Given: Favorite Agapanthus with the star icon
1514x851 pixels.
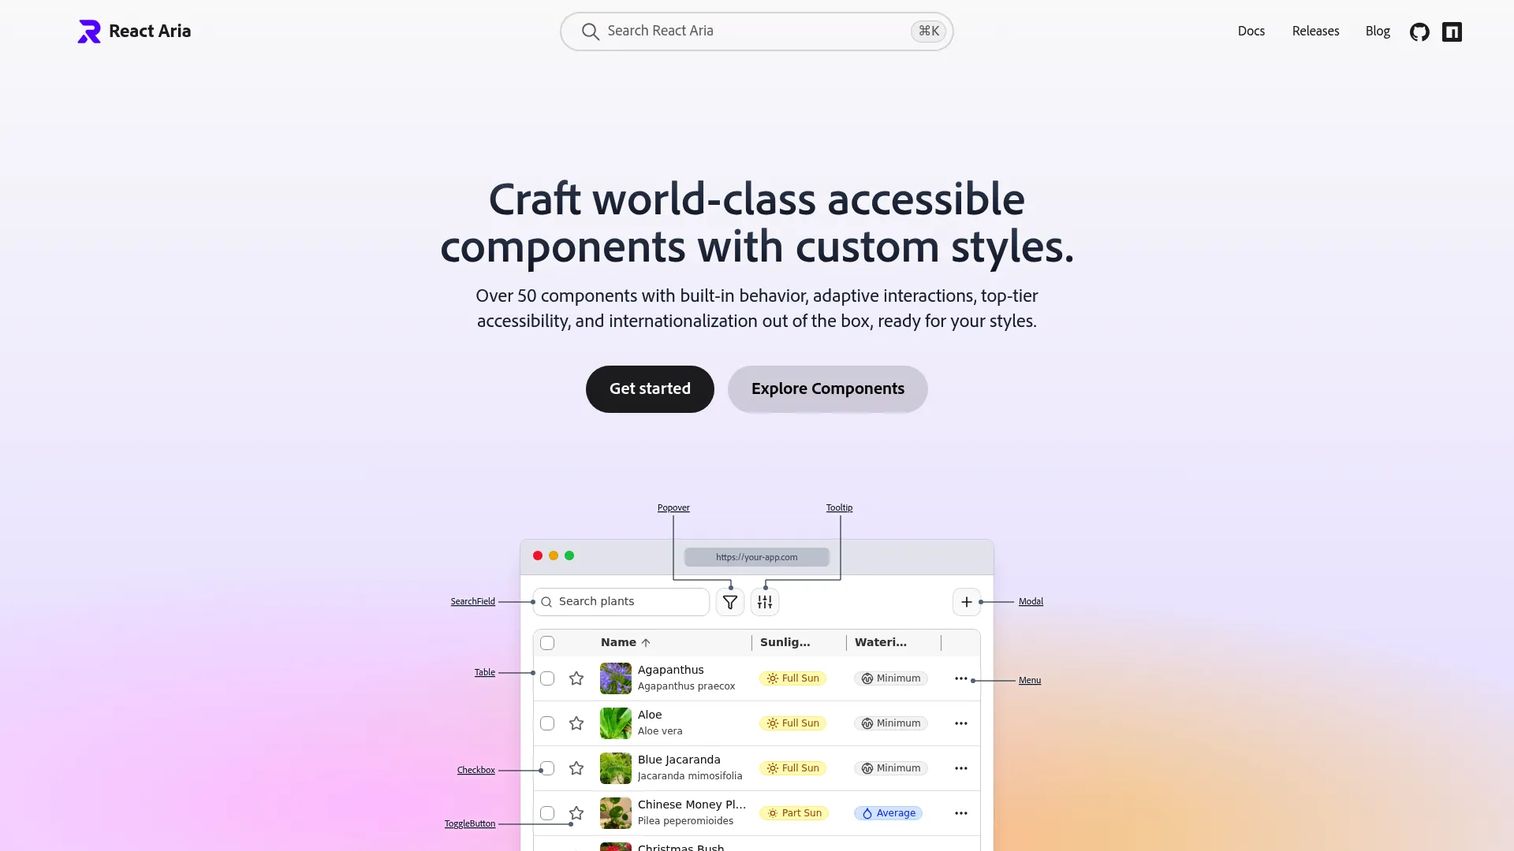Looking at the screenshot, I should coord(576,678).
